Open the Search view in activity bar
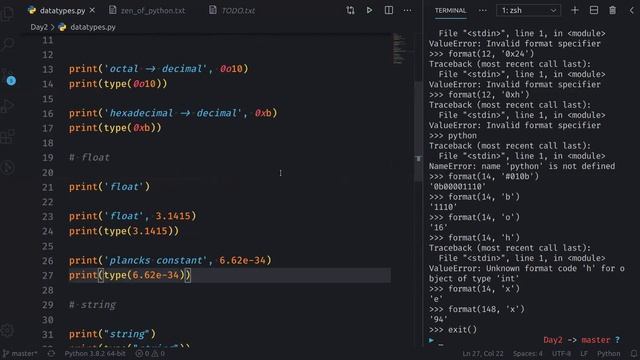 tap(8, 44)
